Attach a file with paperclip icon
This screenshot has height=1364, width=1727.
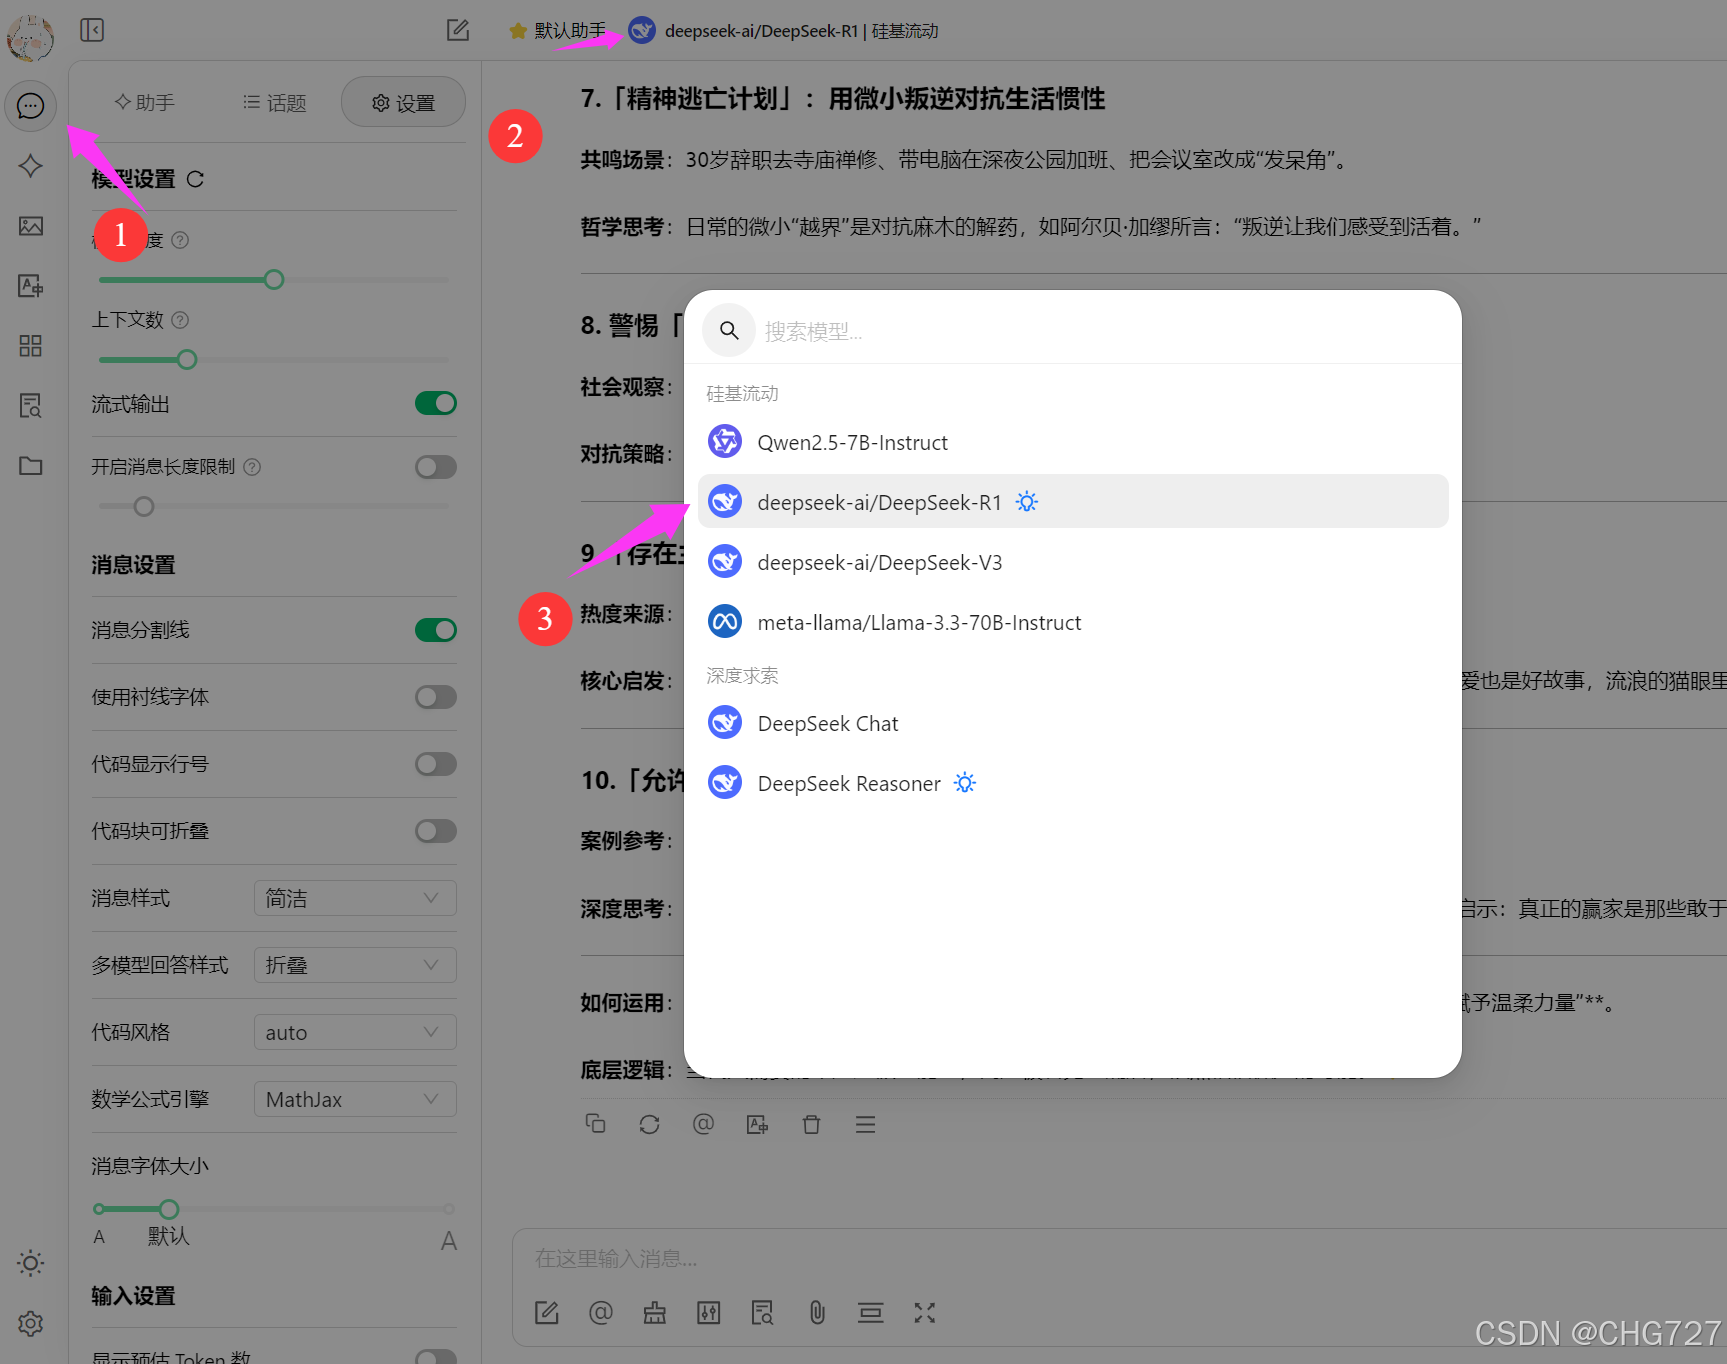pos(817,1313)
